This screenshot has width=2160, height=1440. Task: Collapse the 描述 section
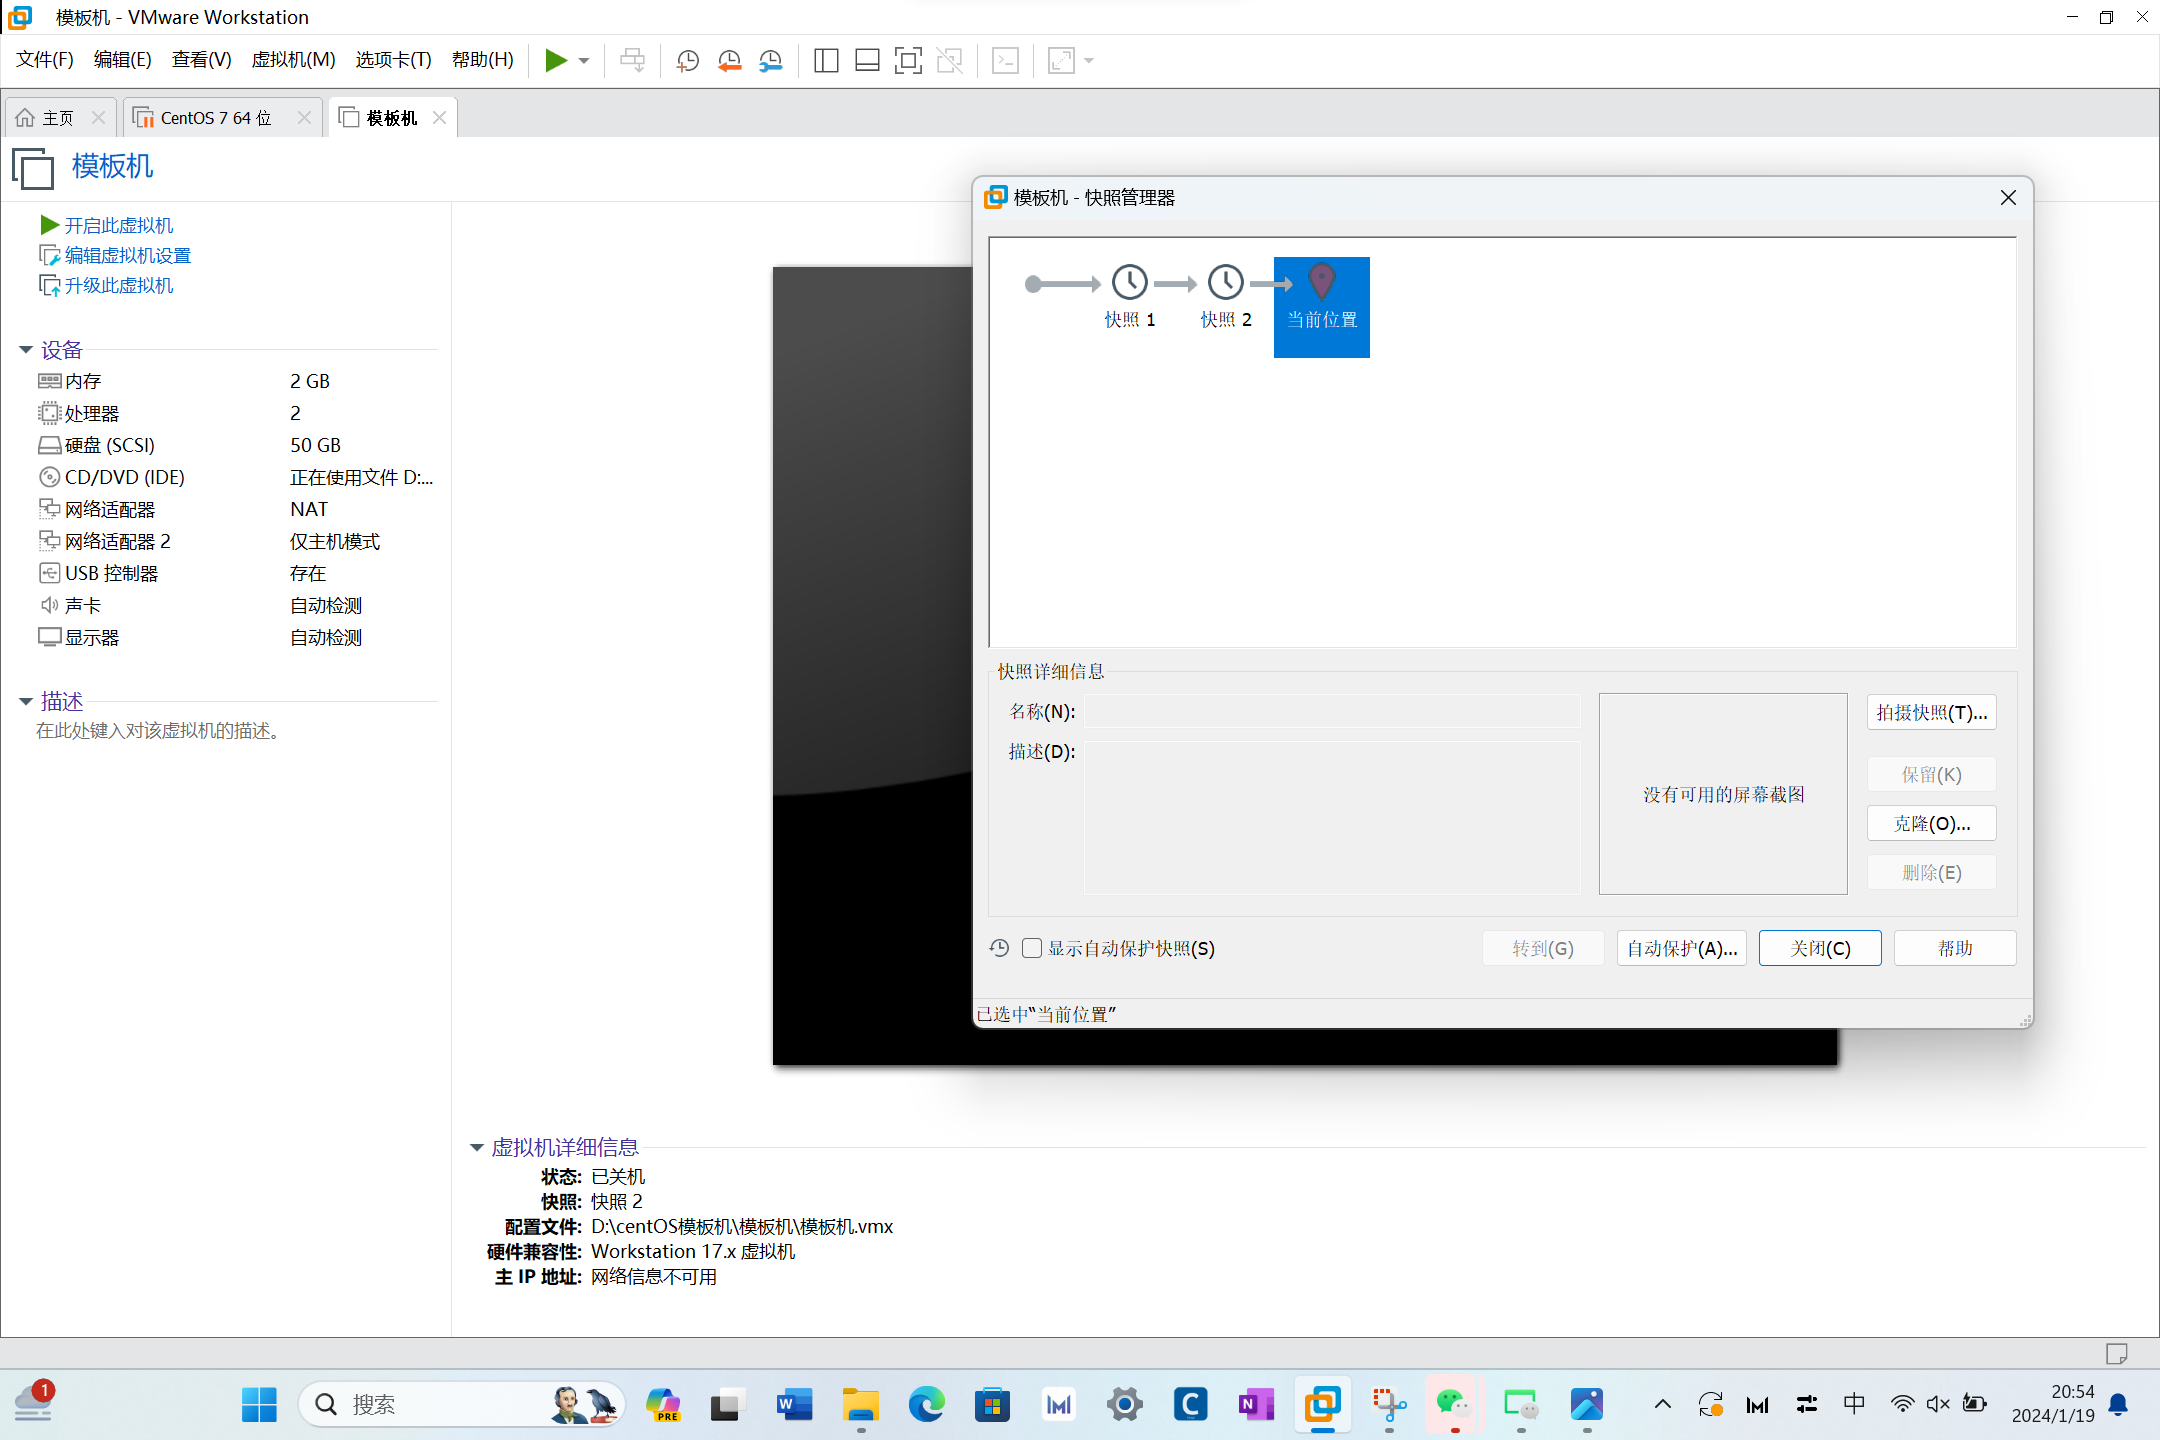pyautogui.click(x=26, y=702)
